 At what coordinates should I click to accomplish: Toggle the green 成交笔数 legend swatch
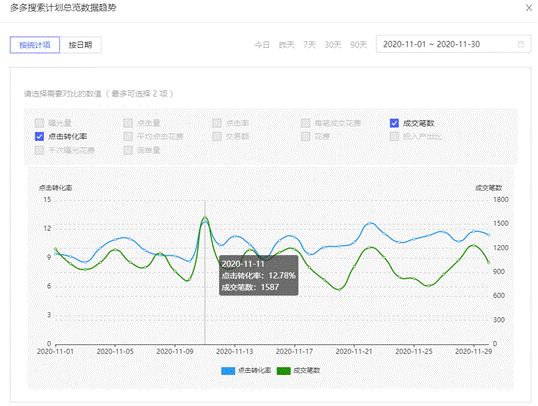(284, 371)
